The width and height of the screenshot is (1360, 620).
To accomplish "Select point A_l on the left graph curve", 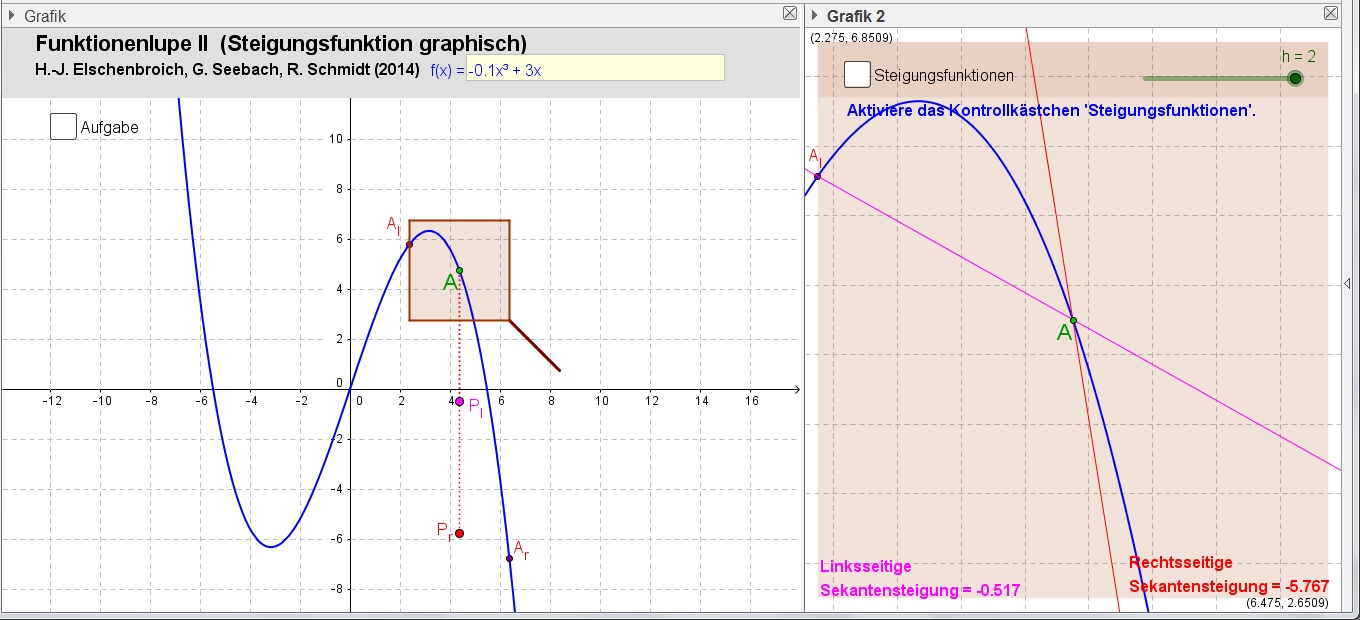I will 409,244.
